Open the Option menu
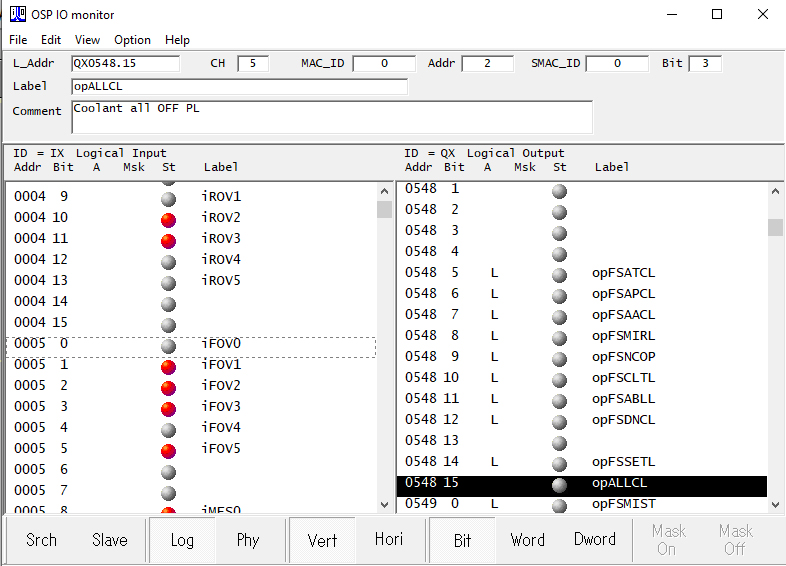The height and width of the screenshot is (566, 786). tap(132, 40)
